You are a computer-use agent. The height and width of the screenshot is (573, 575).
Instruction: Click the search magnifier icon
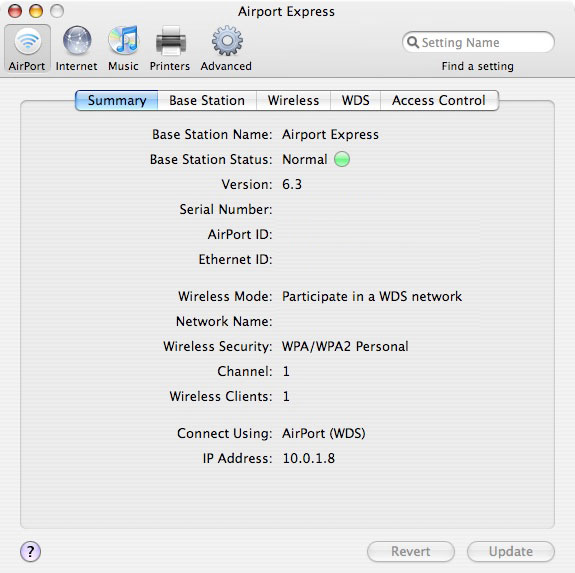point(413,42)
